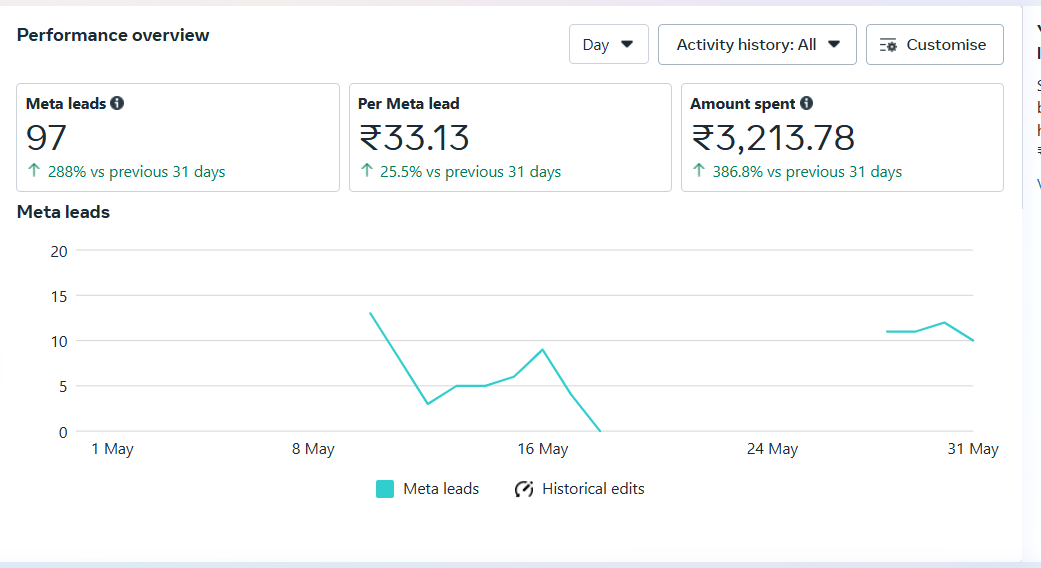Click the 31 May chart data point
1041x568 pixels.
973,340
